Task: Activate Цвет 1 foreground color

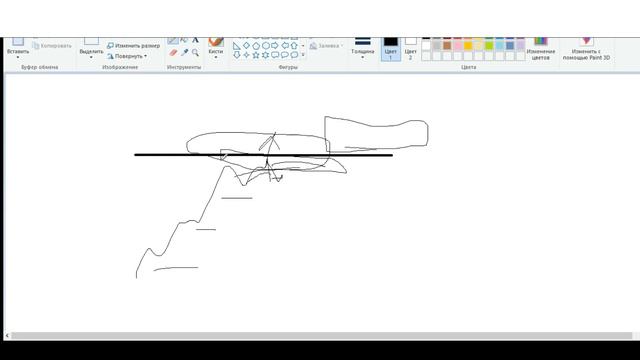Action: (391, 49)
